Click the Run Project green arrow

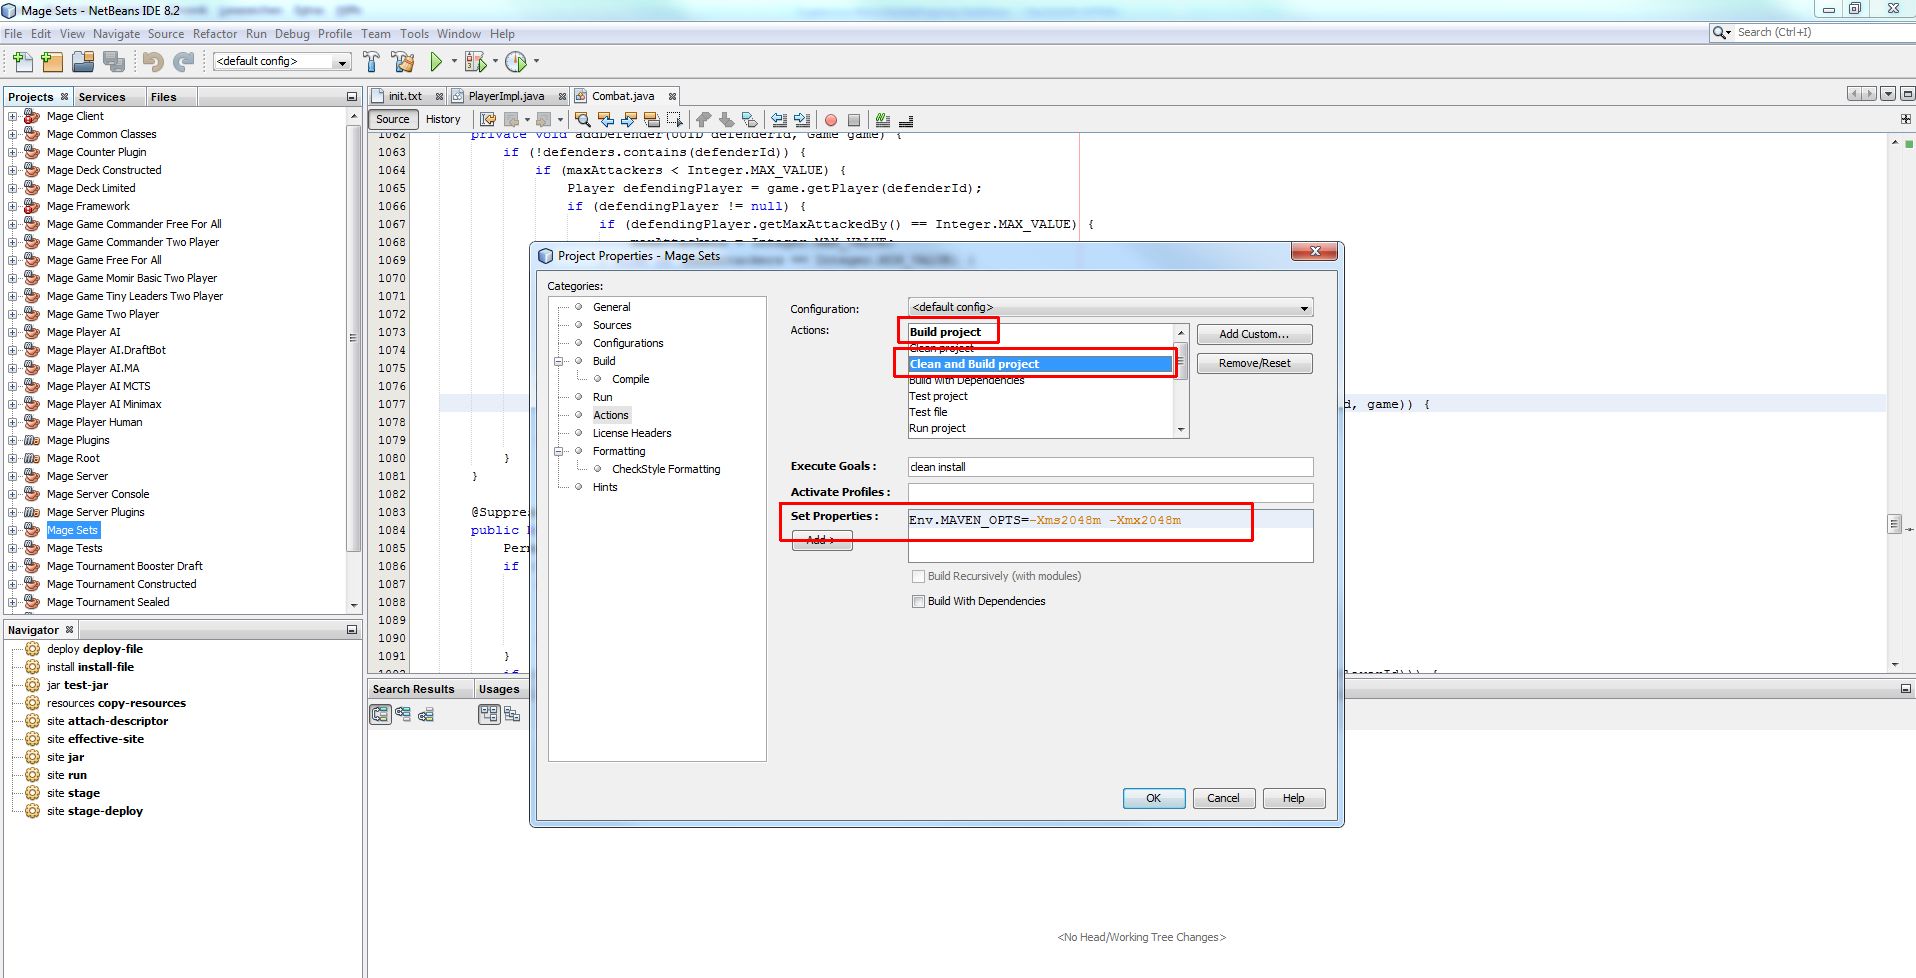(x=436, y=62)
